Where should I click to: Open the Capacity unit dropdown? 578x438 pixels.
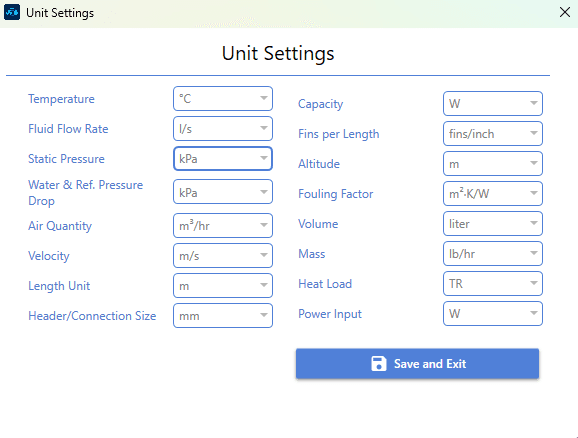pyautogui.click(x=493, y=104)
